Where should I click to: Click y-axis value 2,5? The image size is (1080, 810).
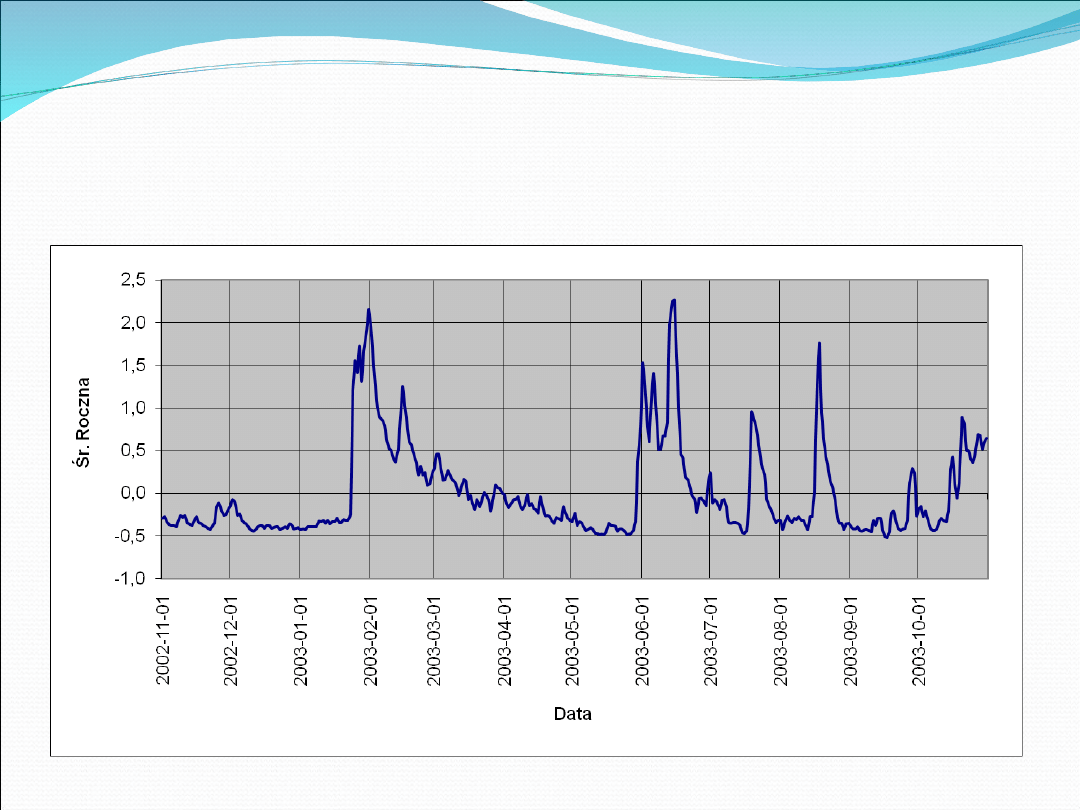click(133, 280)
